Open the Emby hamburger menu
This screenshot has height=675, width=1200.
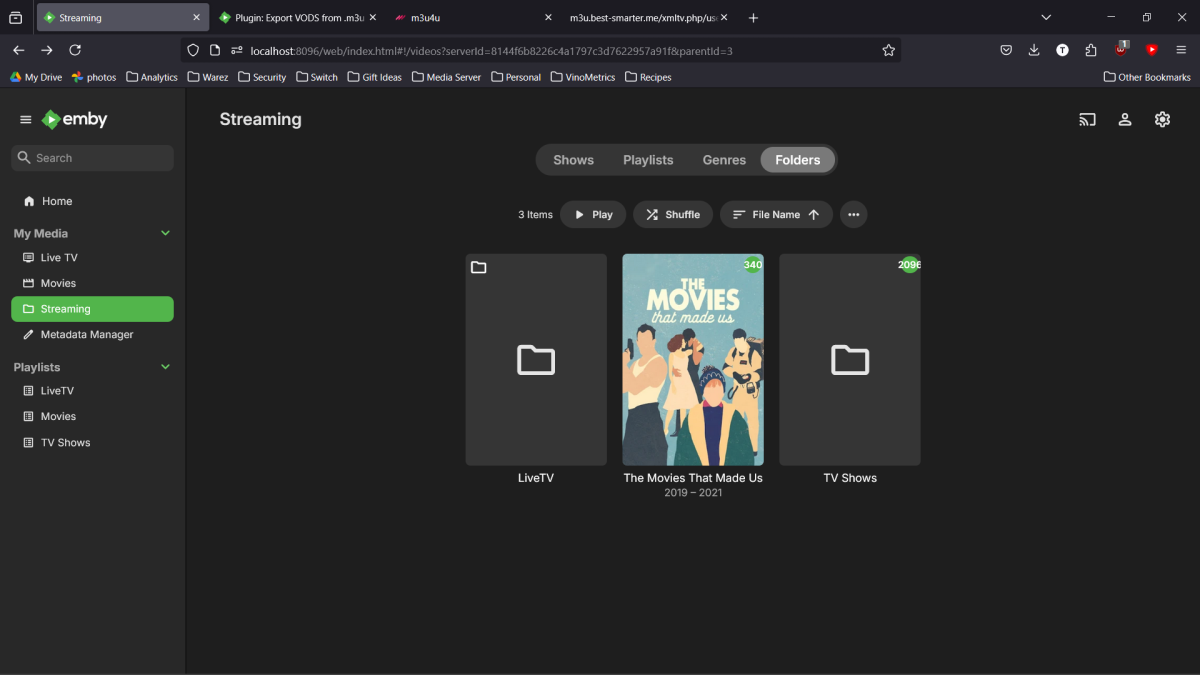tap(26, 120)
